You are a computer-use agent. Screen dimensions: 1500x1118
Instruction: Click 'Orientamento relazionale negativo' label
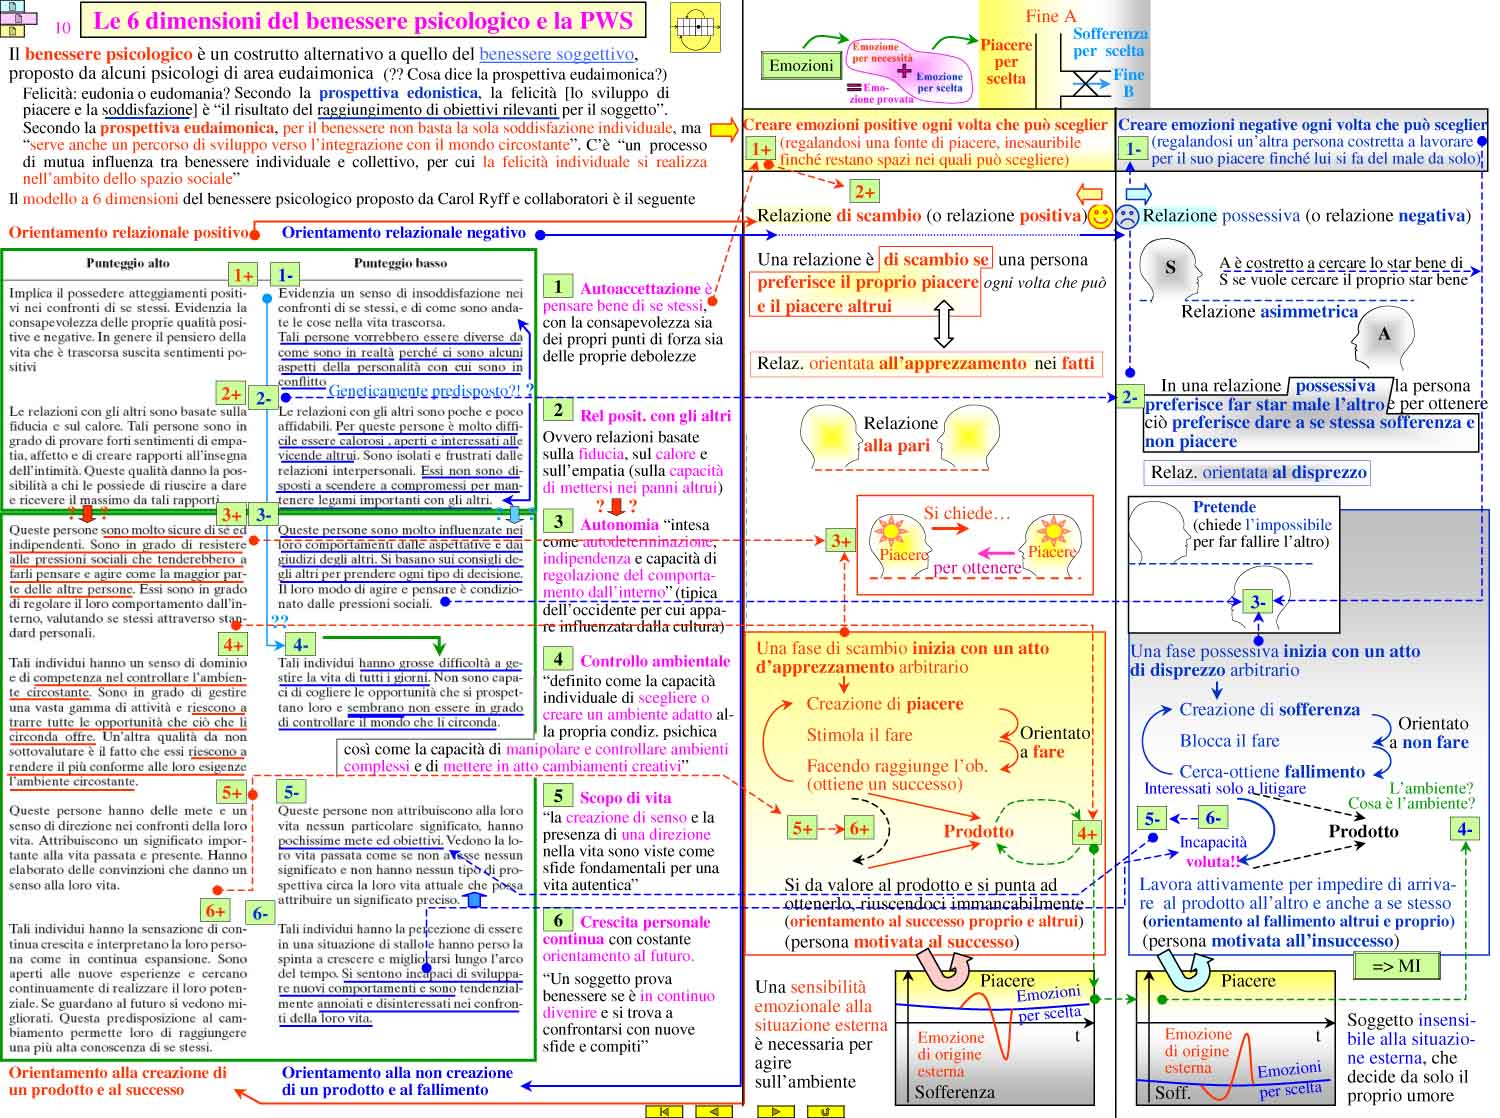pos(403,233)
